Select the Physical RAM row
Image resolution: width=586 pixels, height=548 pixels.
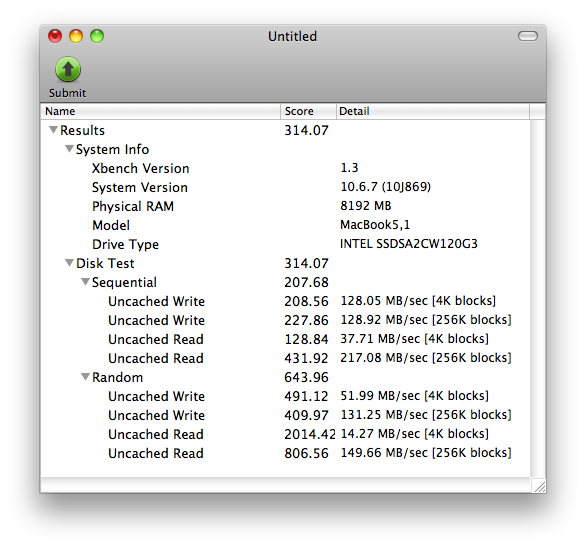(285, 206)
